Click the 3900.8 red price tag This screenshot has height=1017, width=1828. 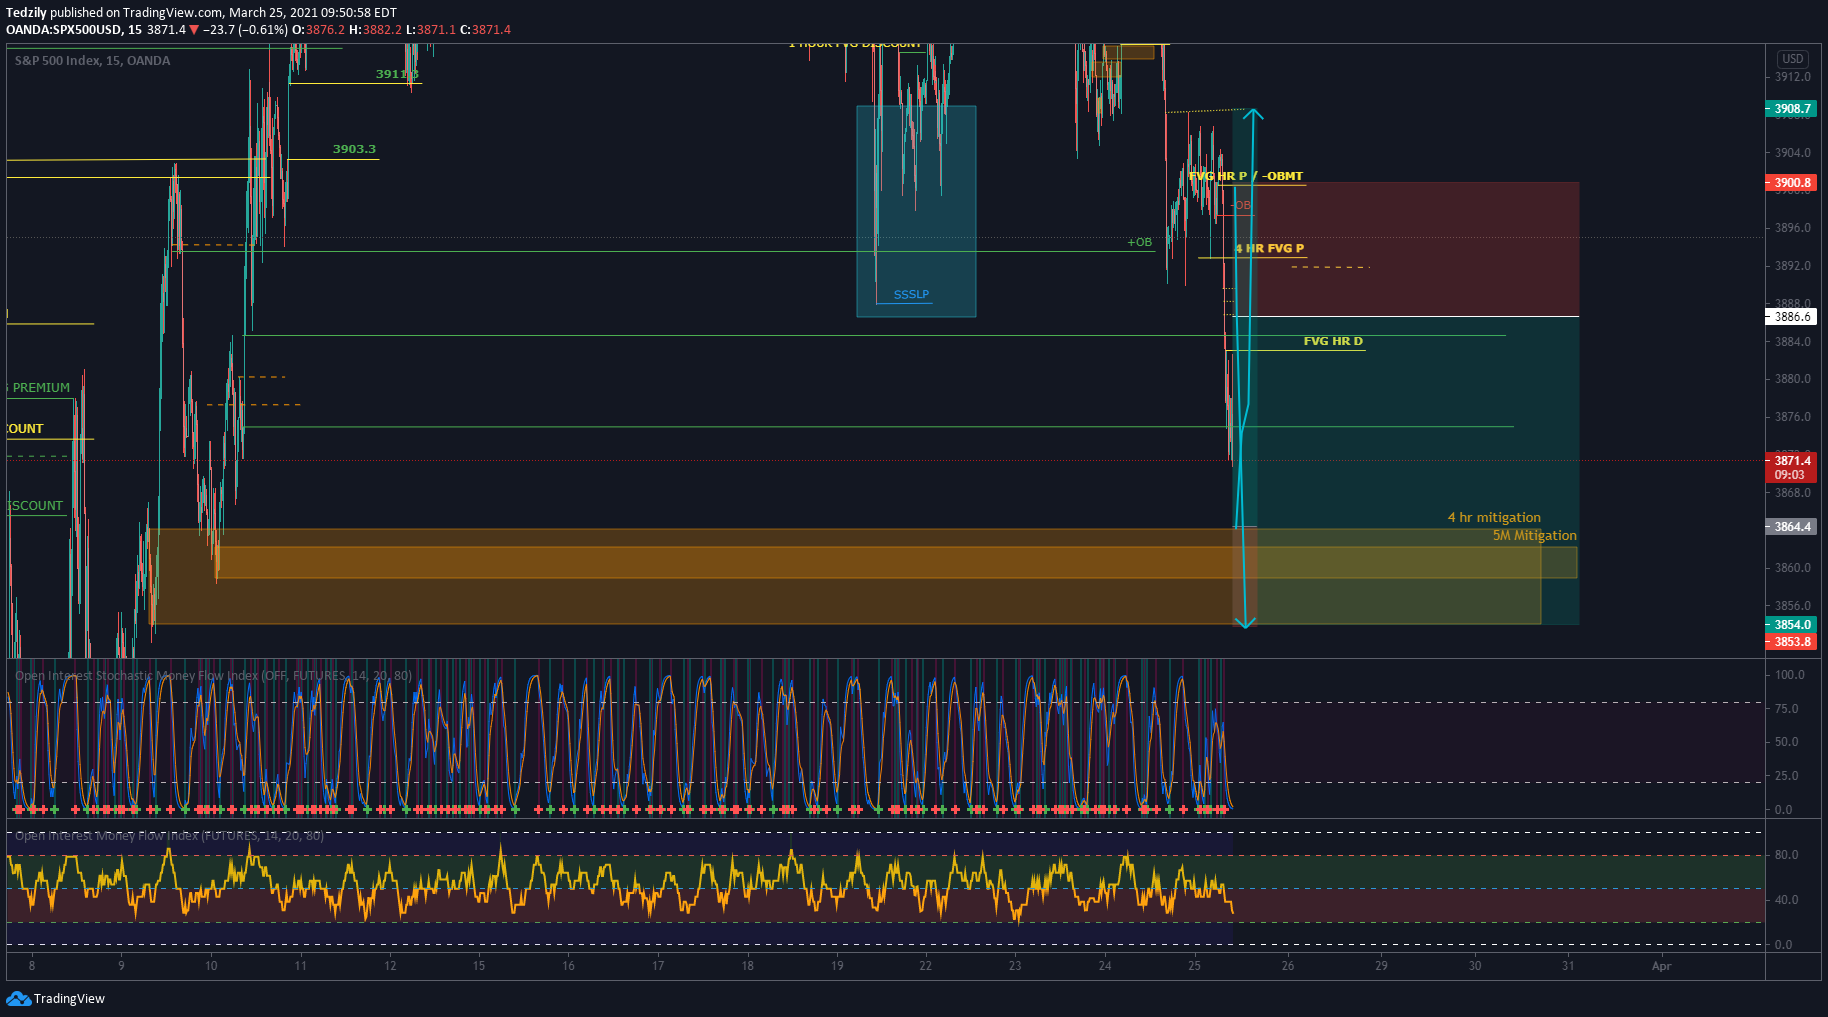click(1791, 183)
